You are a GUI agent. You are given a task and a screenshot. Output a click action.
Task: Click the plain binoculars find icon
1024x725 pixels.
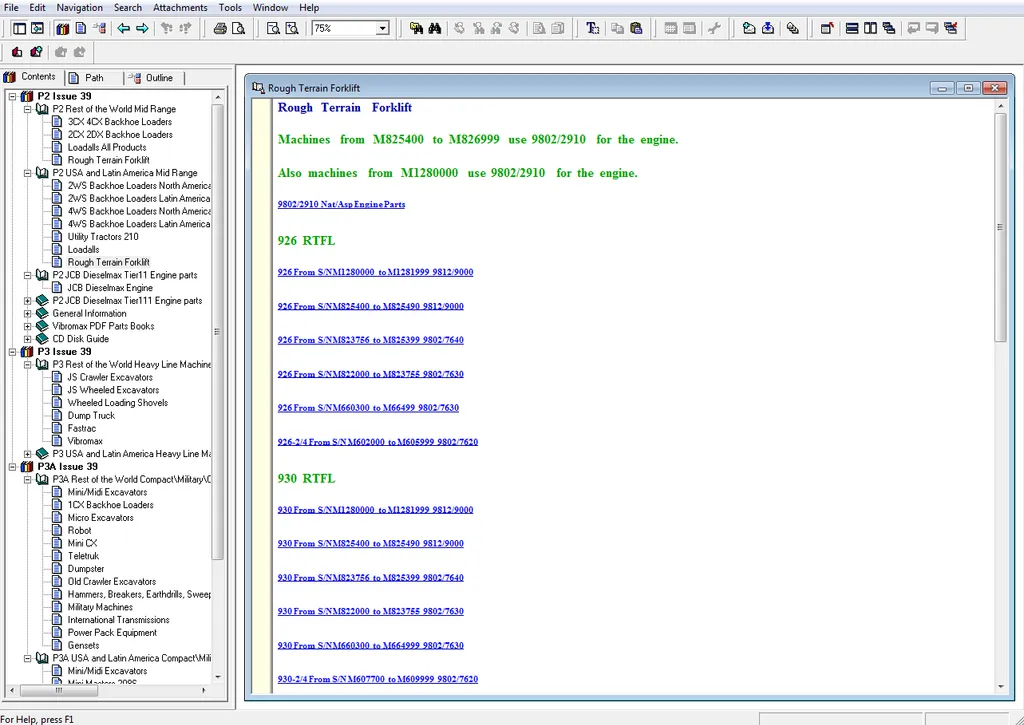[x=434, y=28]
